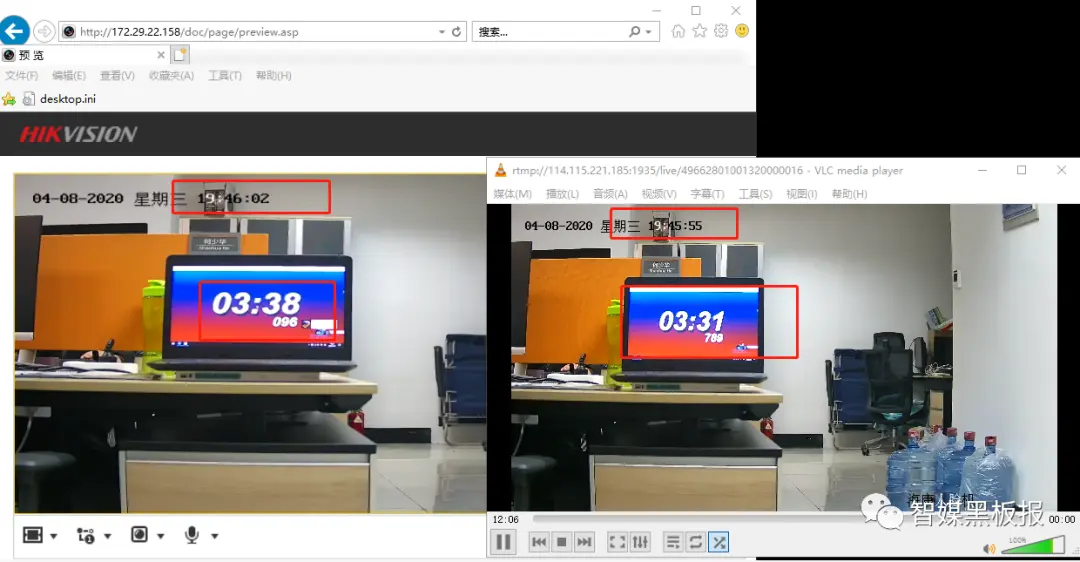Add to favorites bar star icon
1080x562 pixels.
tap(9, 99)
